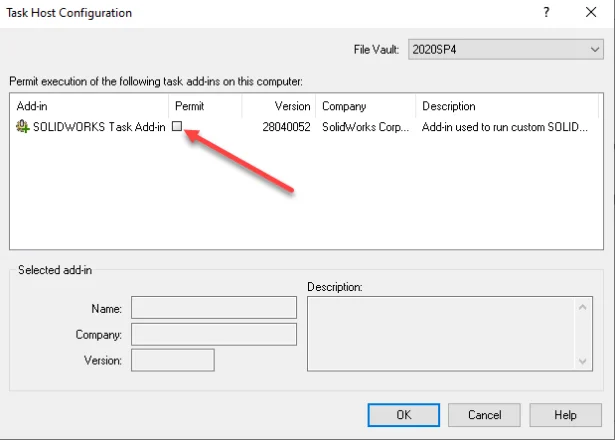This screenshot has width=615, height=440.
Task: Open the File Vault dropdown showing 2020SP4
Action: point(506,49)
